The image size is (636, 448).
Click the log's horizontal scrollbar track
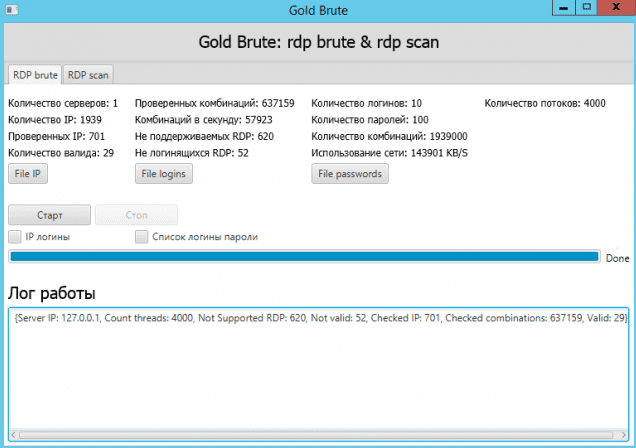(x=316, y=435)
